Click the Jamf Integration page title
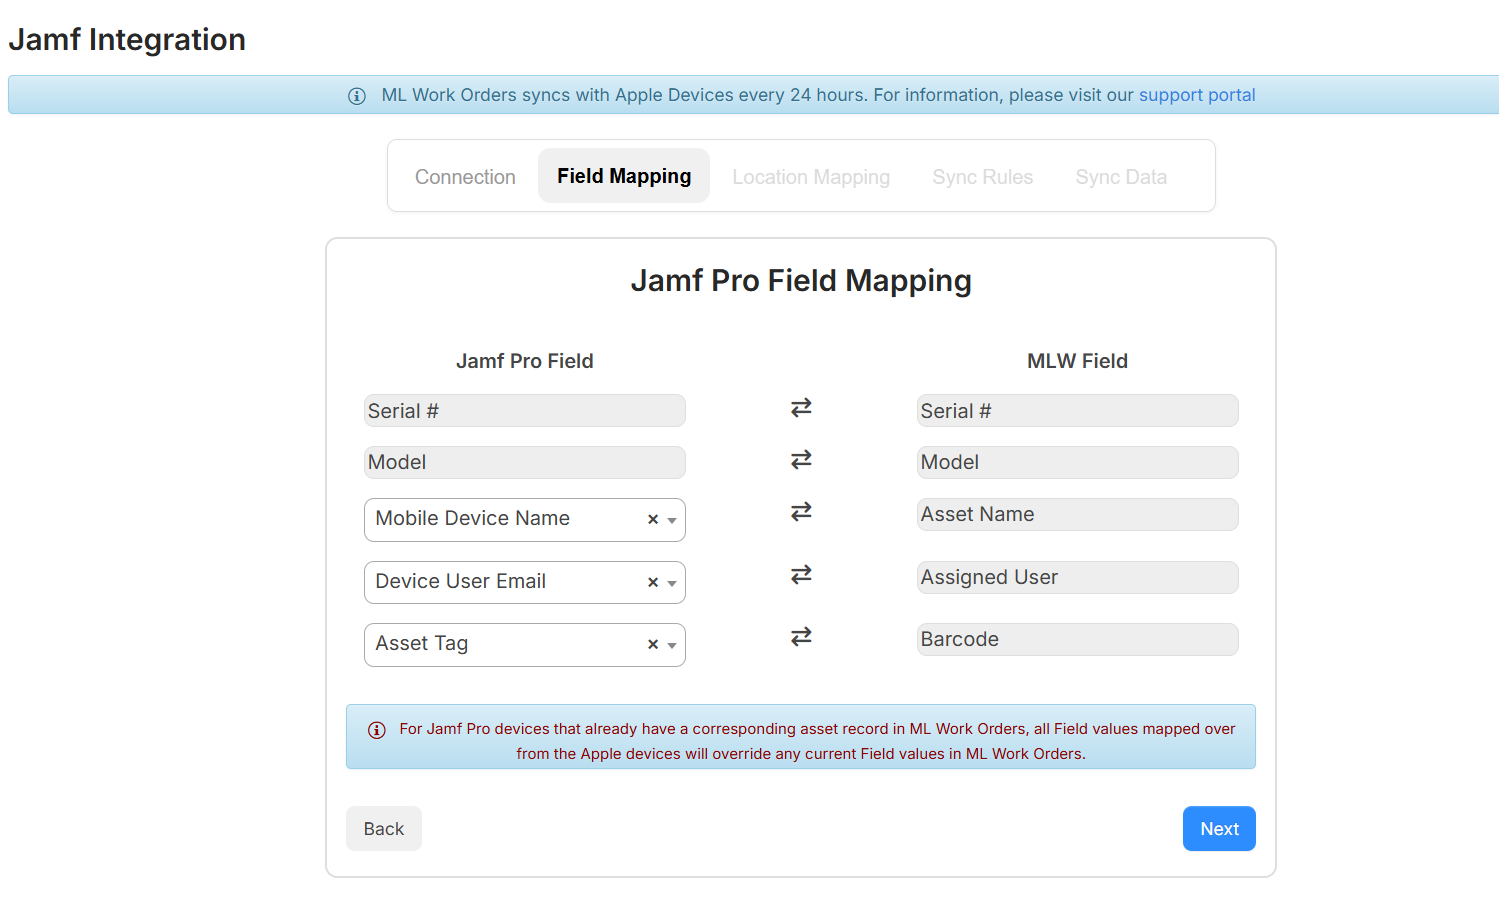 [x=127, y=39]
